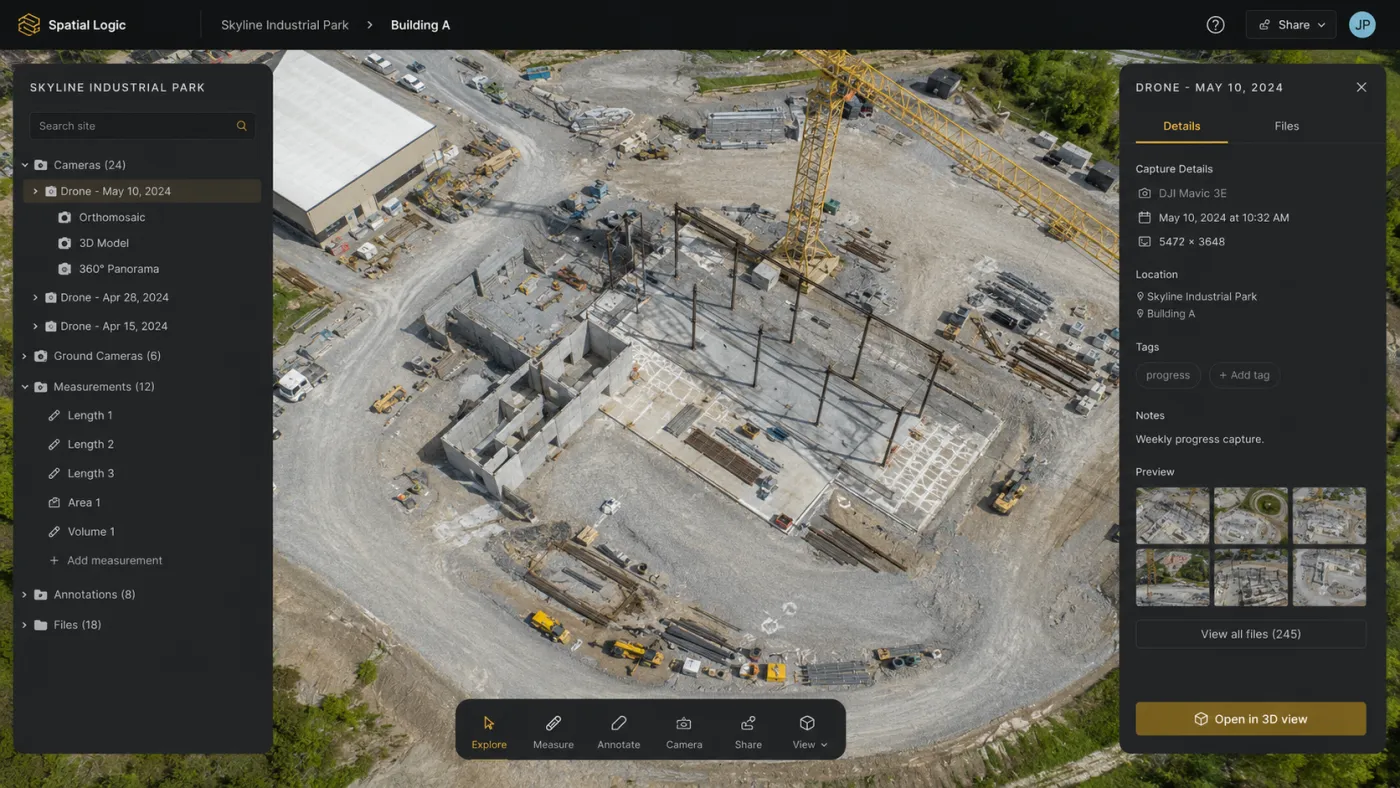Click the ruler icon beside Length 2

55,444
